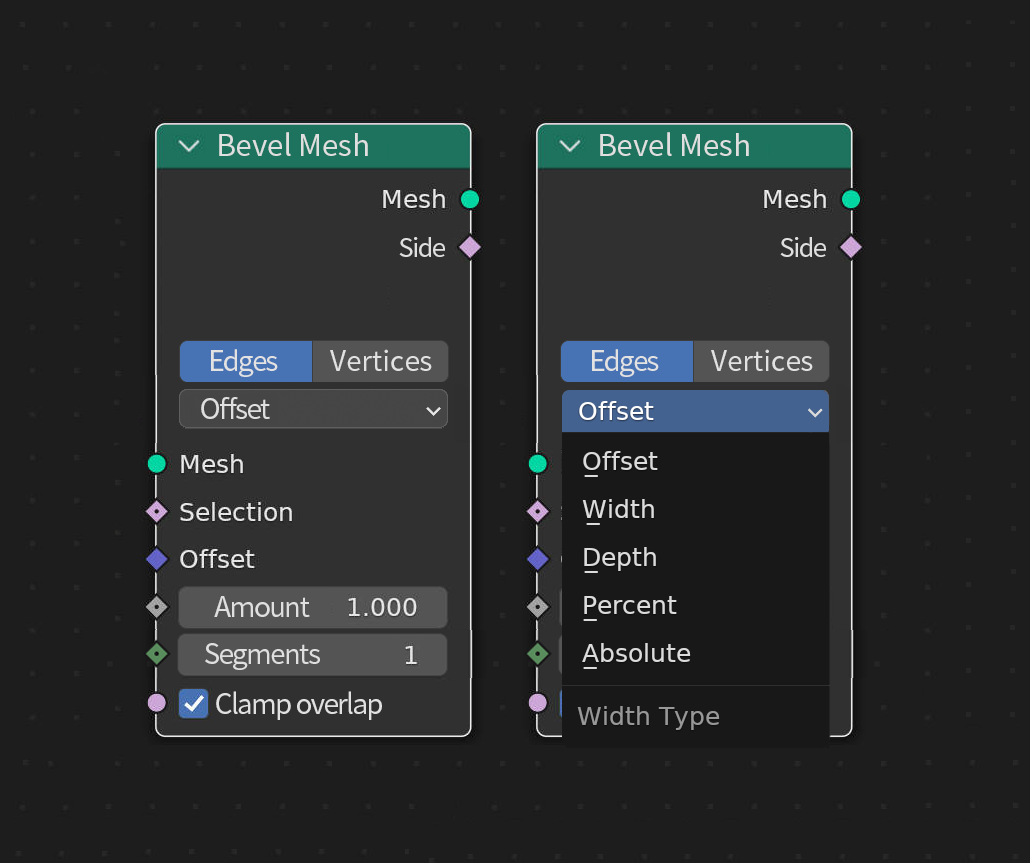This screenshot has height=863, width=1030.
Task: Switch the right node to Vertices mode
Action: pos(761,361)
